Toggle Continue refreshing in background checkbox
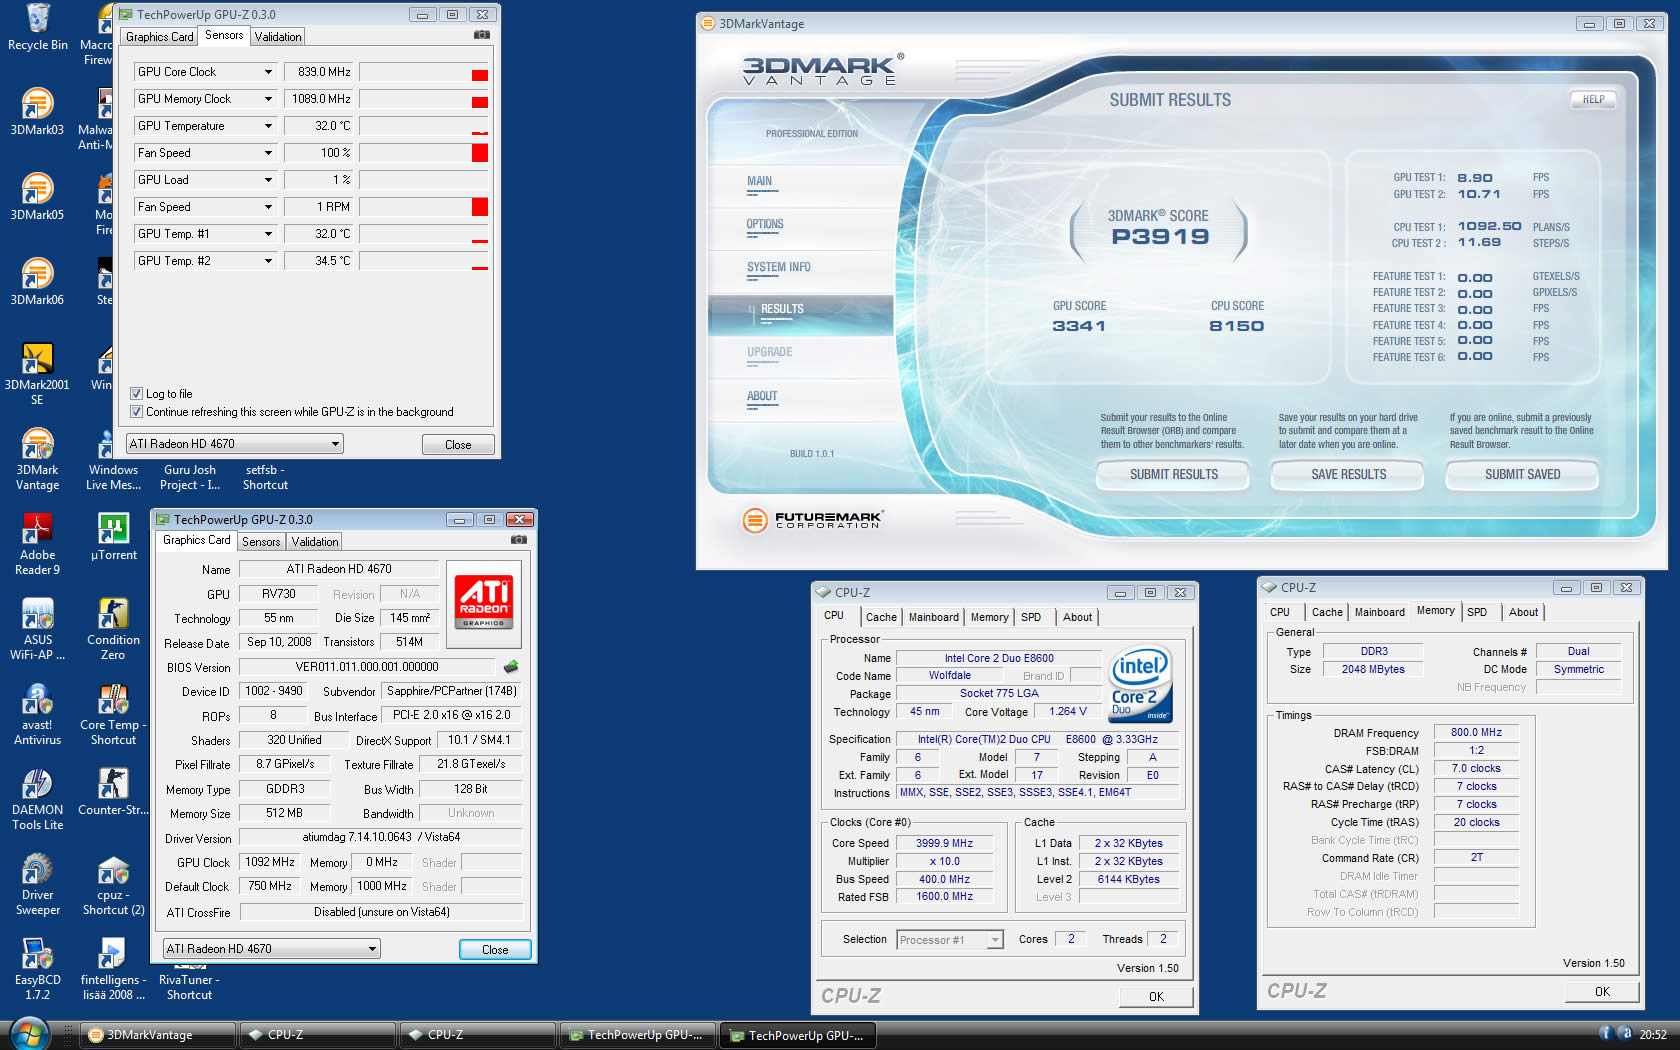The width and height of the screenshot is (1680, 1050). click(x=136, y=412)
